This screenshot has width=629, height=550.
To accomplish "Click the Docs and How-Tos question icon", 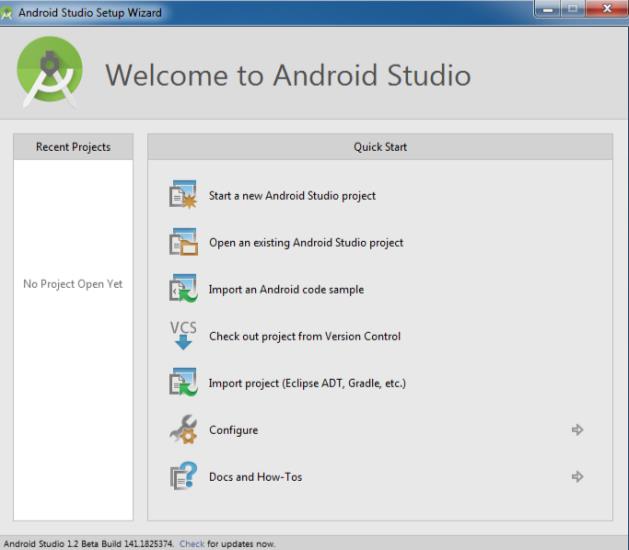I will (x=183, y=477).
